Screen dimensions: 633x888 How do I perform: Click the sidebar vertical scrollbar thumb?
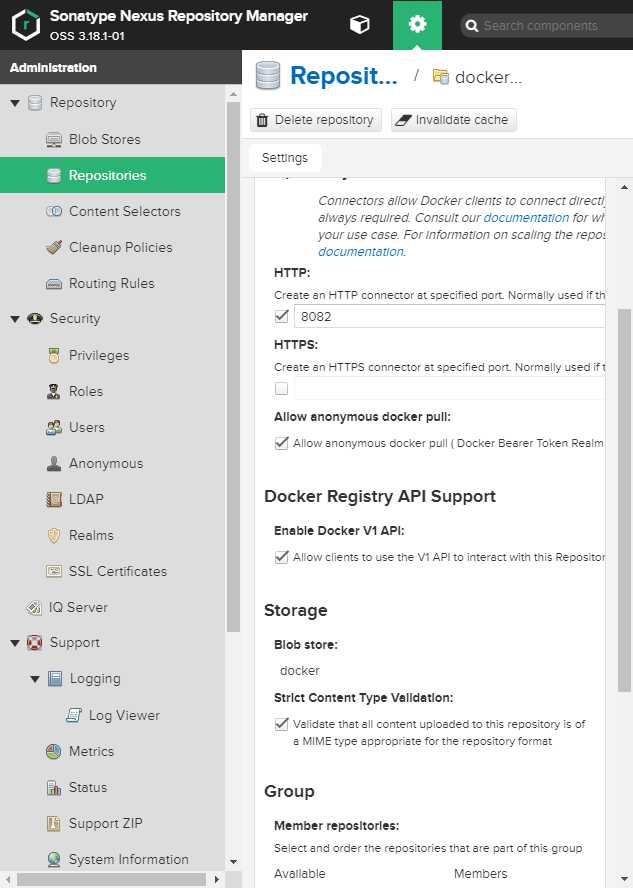tap(233, 367)
